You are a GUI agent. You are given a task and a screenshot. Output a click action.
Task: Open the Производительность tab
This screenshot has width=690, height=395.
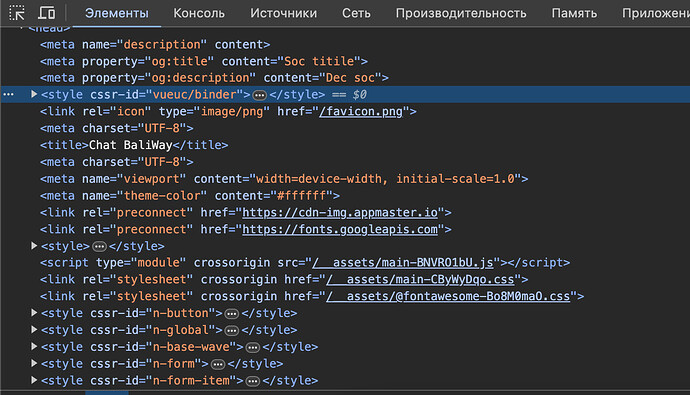tap(461, 13)
